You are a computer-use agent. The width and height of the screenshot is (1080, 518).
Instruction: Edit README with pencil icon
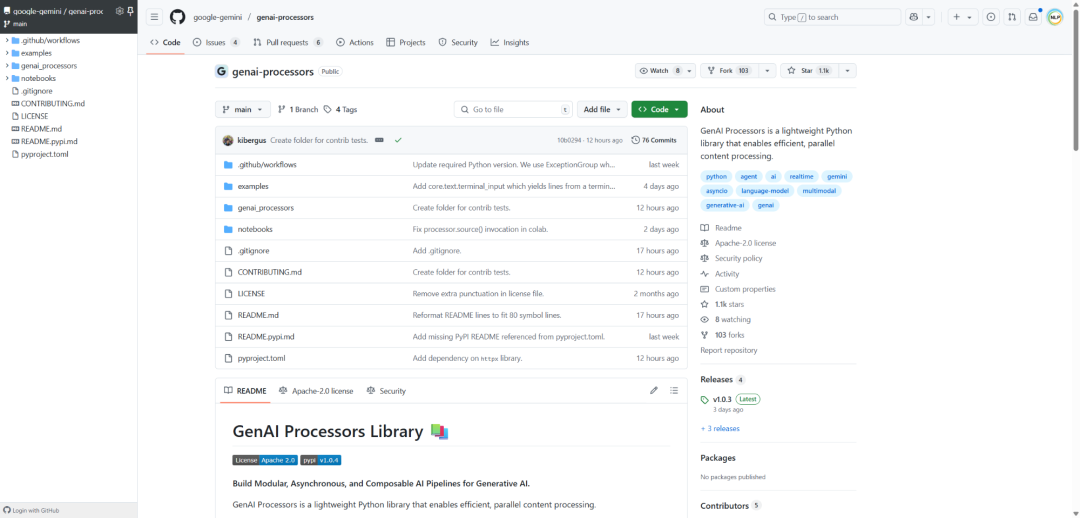pos(654,391)
